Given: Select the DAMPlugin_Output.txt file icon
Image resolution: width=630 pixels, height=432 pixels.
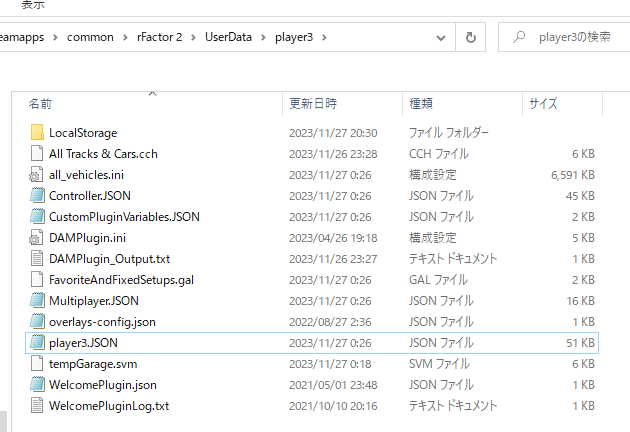Looking at the screenshot, I should (x=37, y=258).
